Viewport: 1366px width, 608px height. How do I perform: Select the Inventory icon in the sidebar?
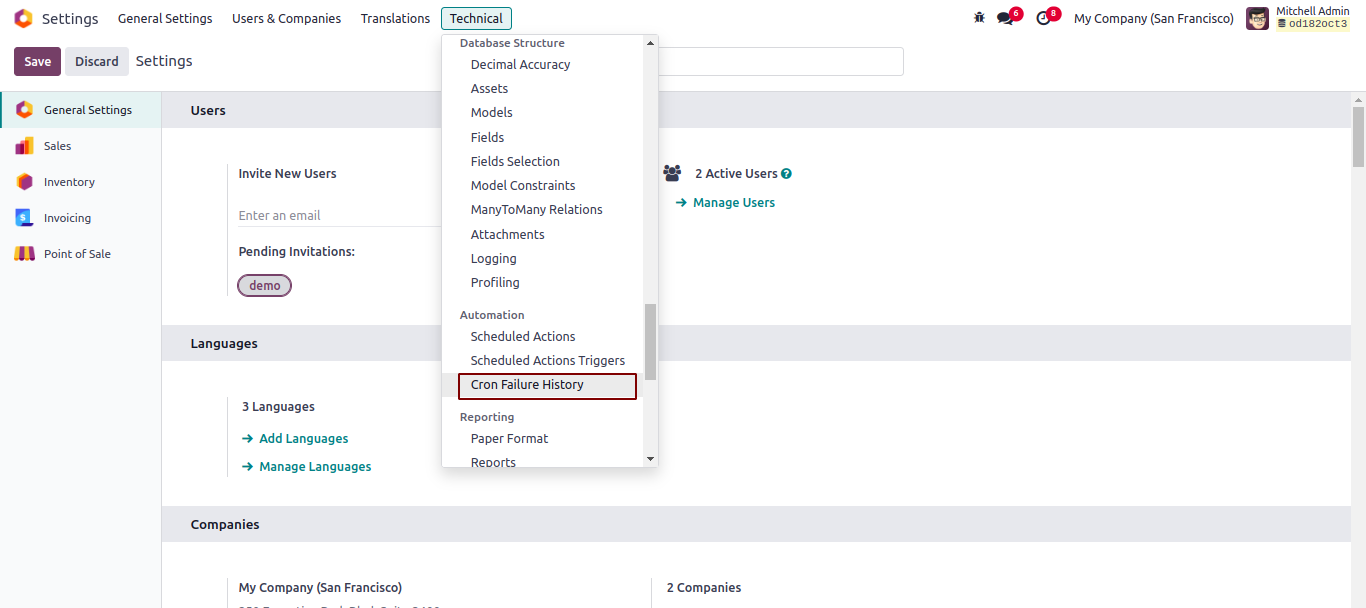click(24, 182)
